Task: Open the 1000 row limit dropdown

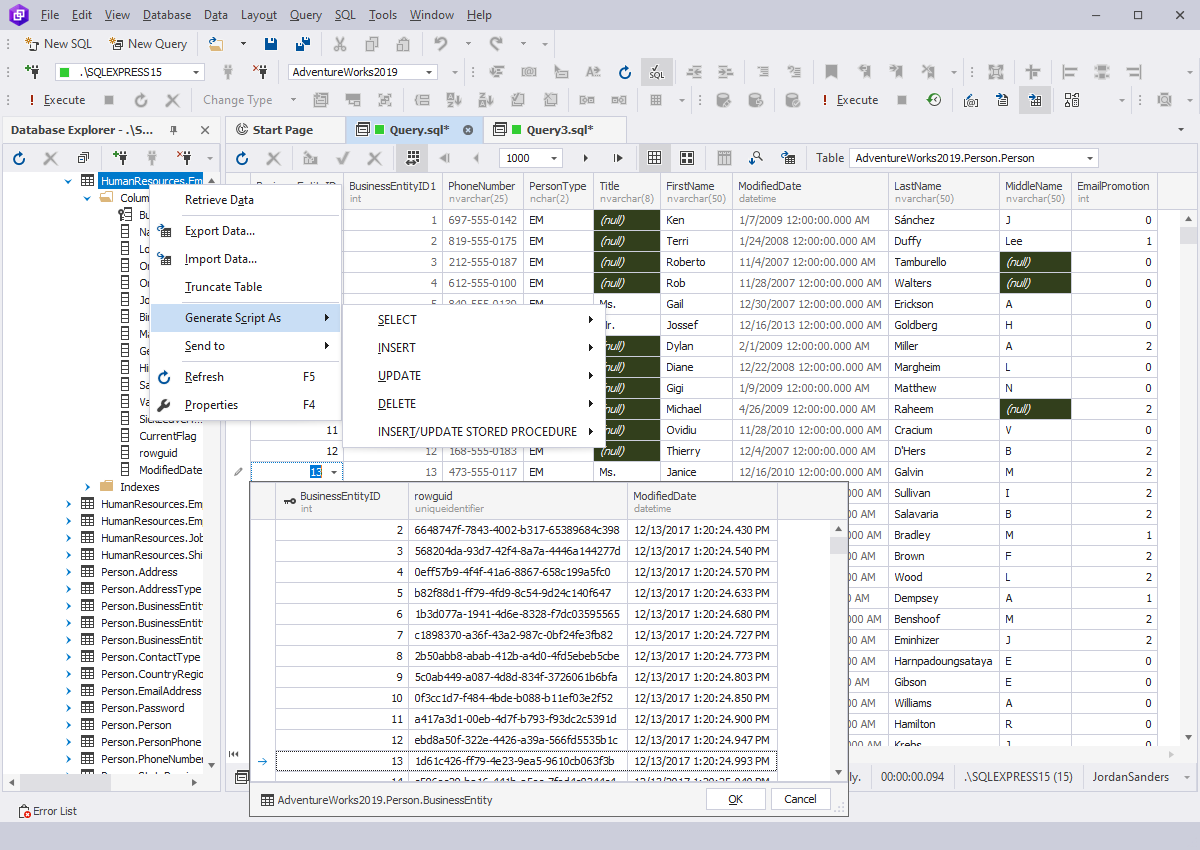Action: pos(552,157)
